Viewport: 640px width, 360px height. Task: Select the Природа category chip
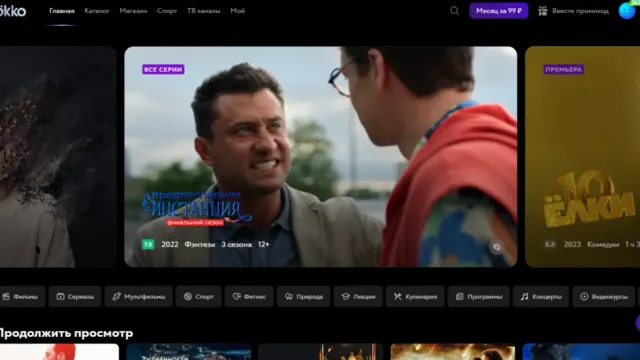[304, 297]
